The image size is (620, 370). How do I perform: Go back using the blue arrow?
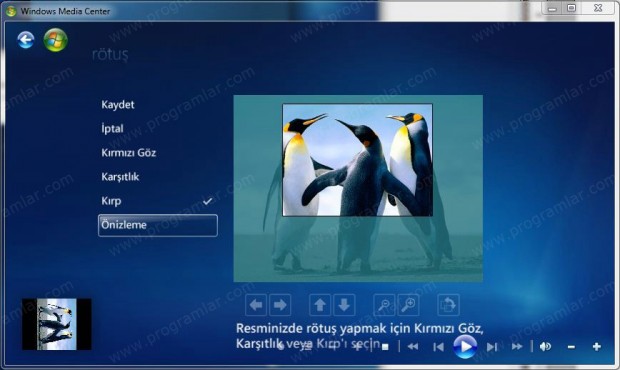coord(26,40)
